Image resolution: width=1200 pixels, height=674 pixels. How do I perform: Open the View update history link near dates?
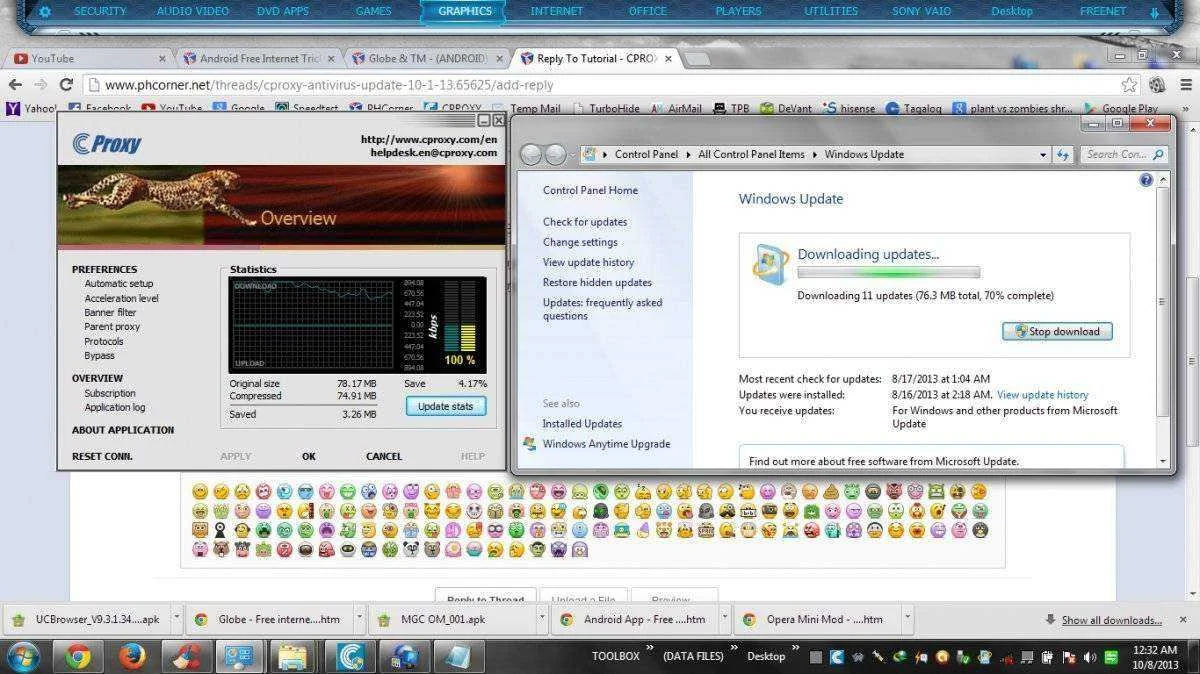(1042, 395)
